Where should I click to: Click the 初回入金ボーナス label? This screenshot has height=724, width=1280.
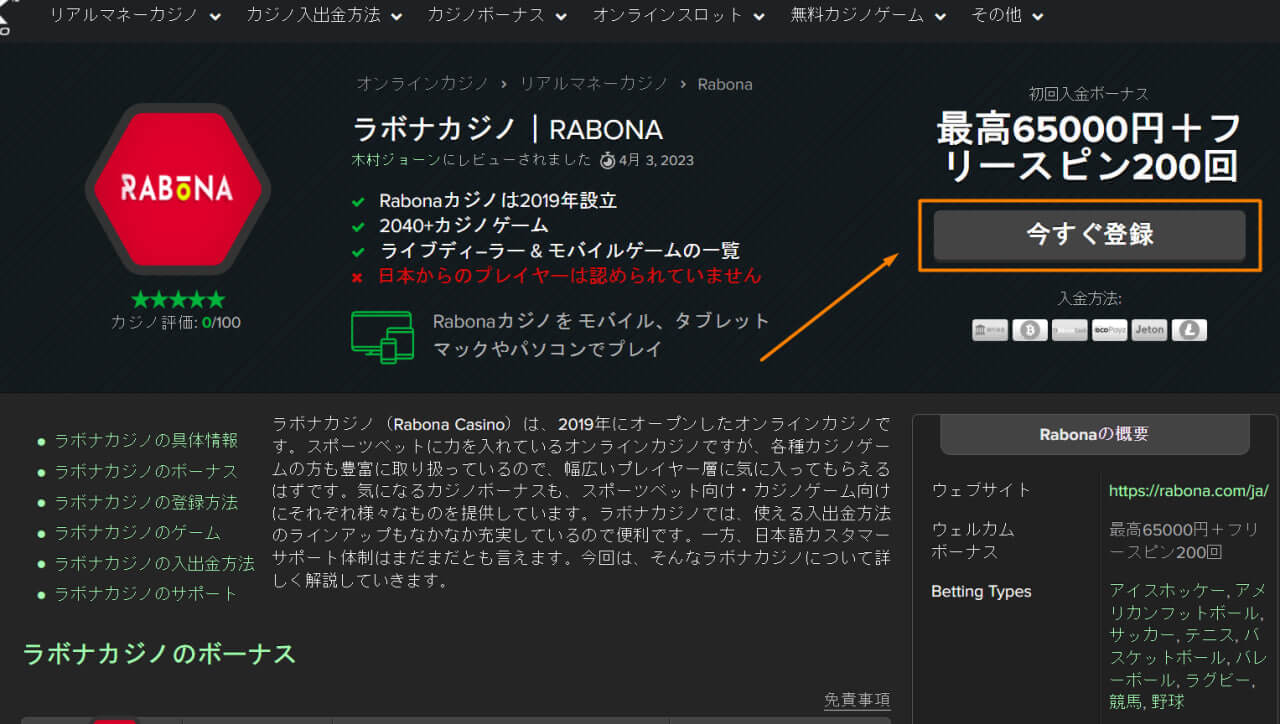(x=1089, y=94)
